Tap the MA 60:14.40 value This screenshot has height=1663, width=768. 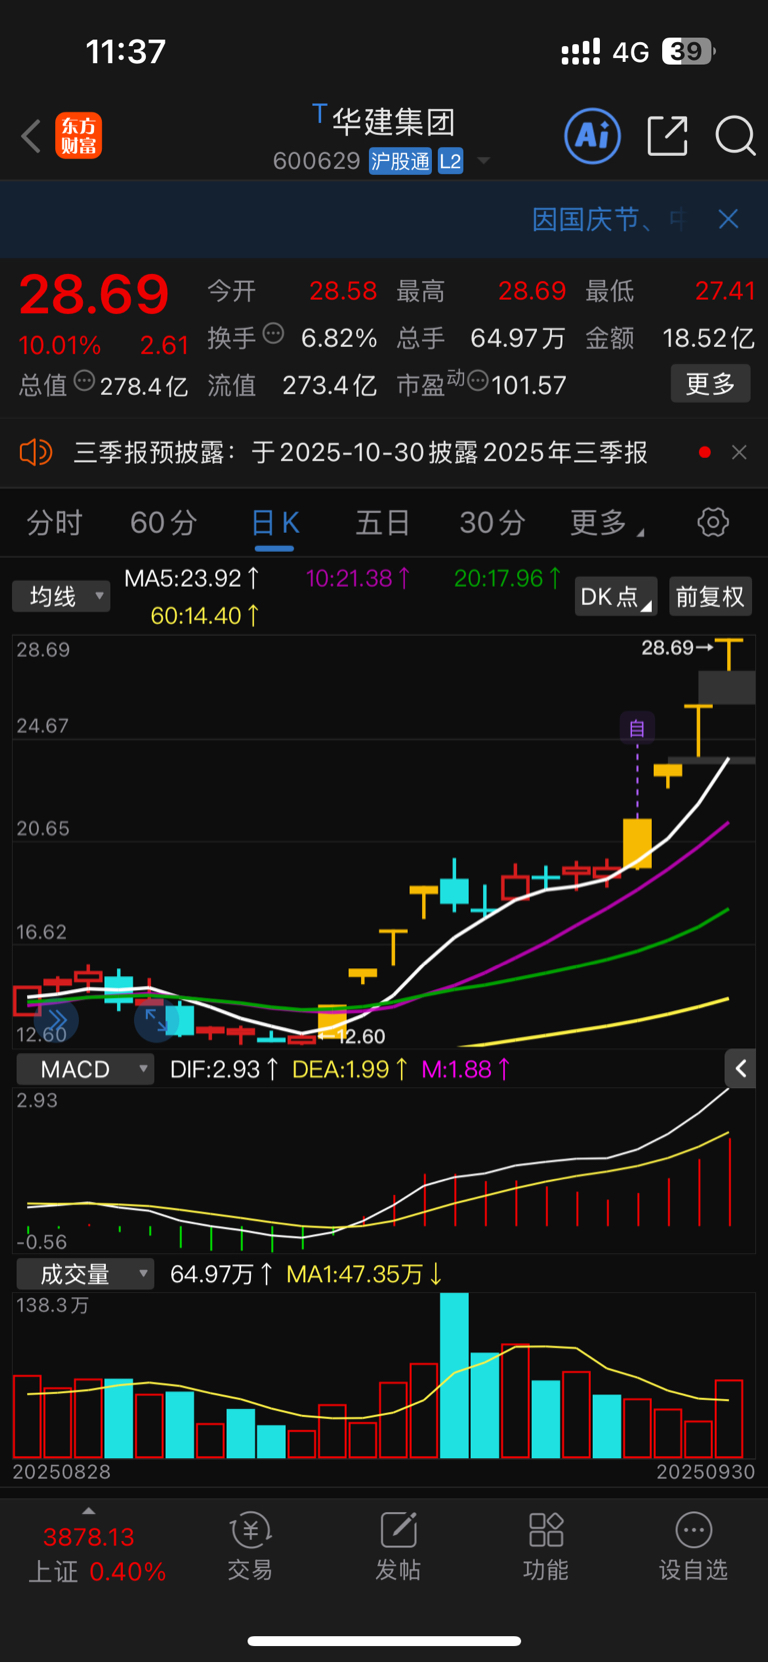click(x=205, y=616)
